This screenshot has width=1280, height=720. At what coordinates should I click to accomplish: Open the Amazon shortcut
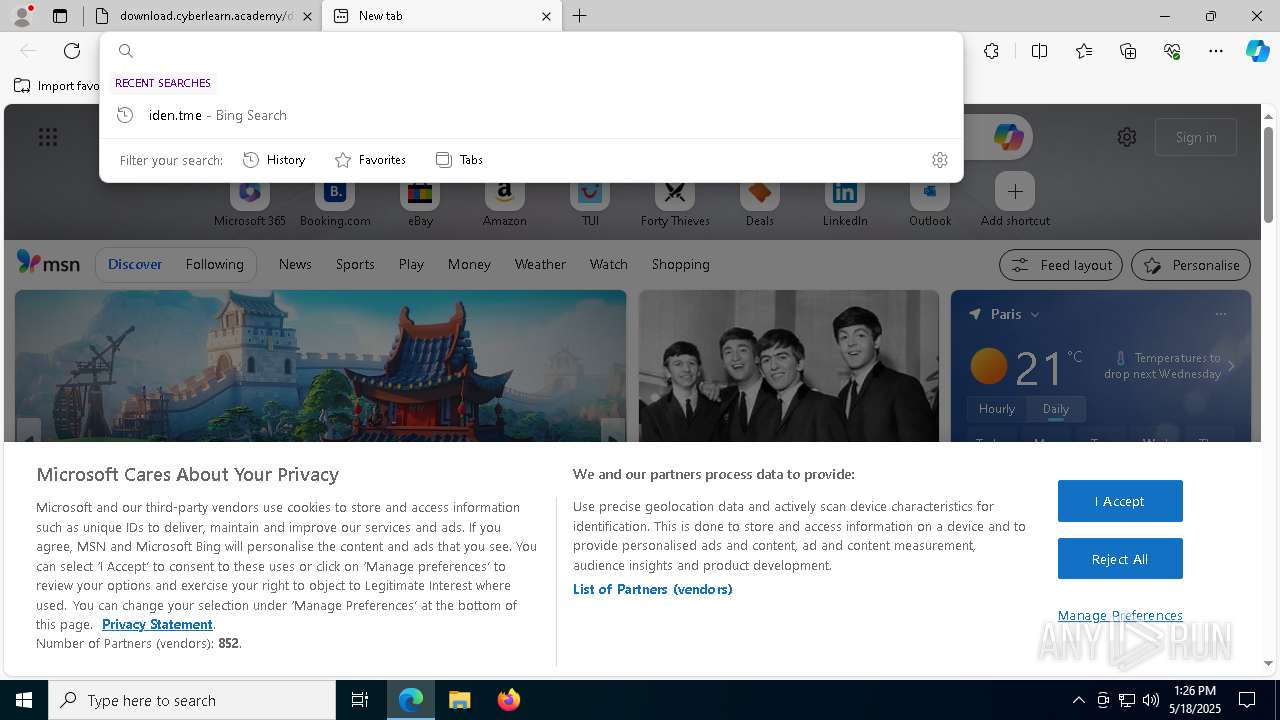click(x=504, y=202)
